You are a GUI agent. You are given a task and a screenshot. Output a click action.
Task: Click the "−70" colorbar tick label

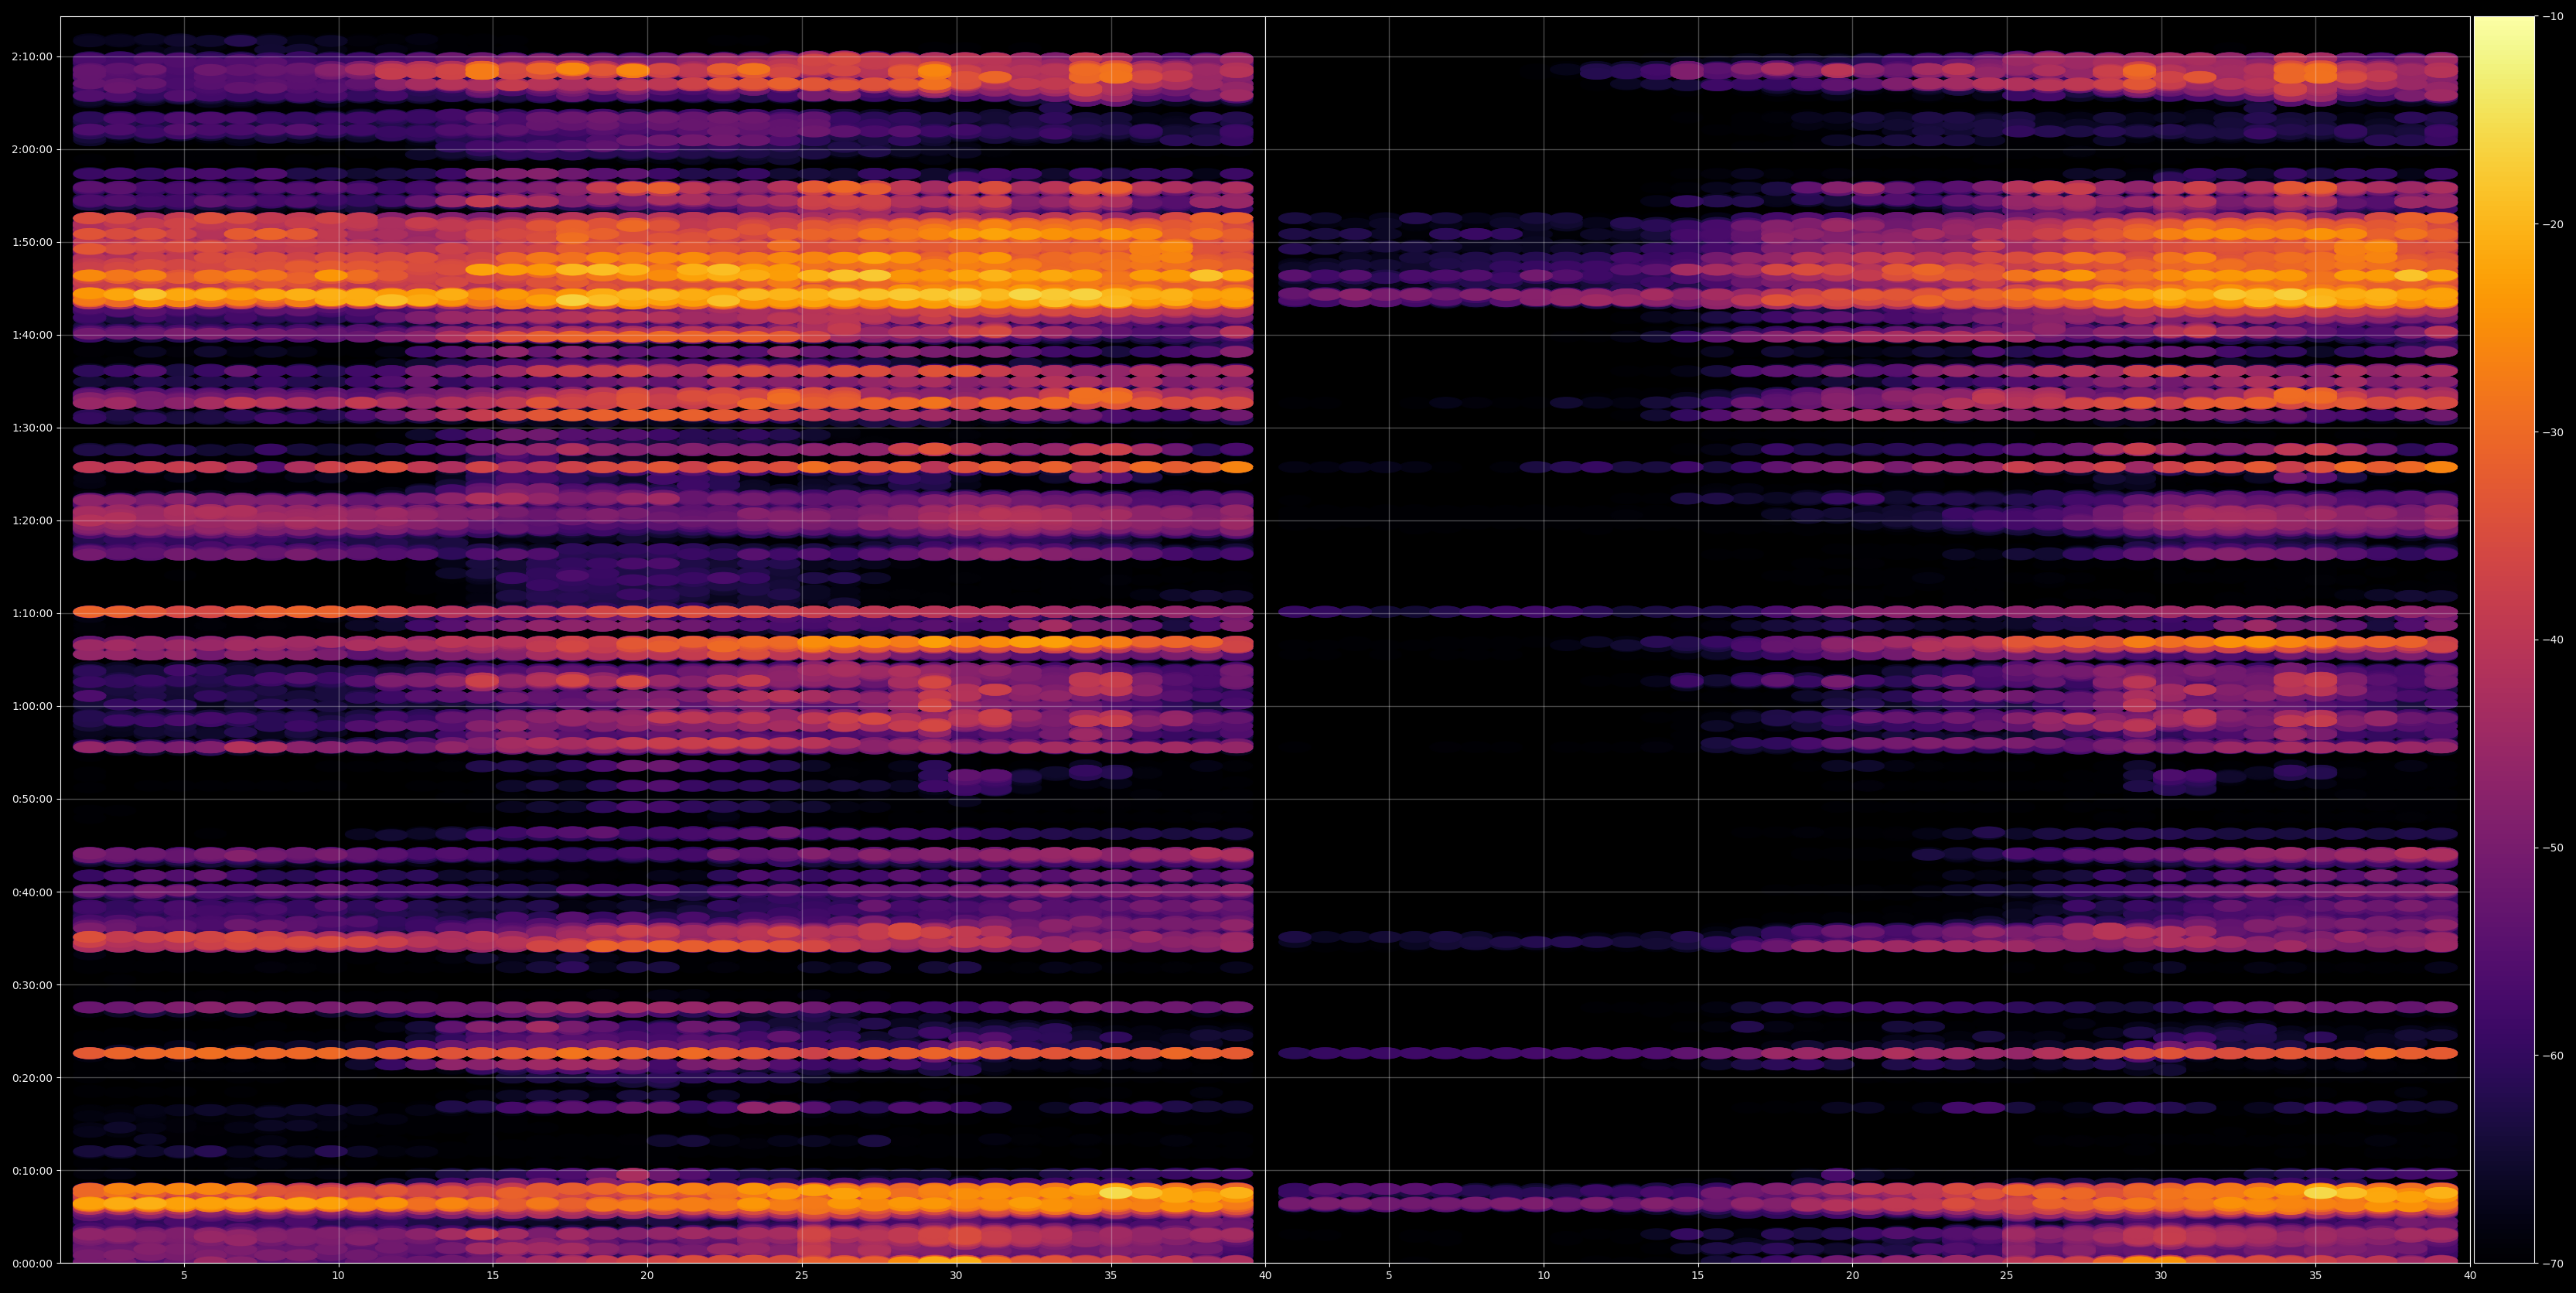point(2552,1264)
